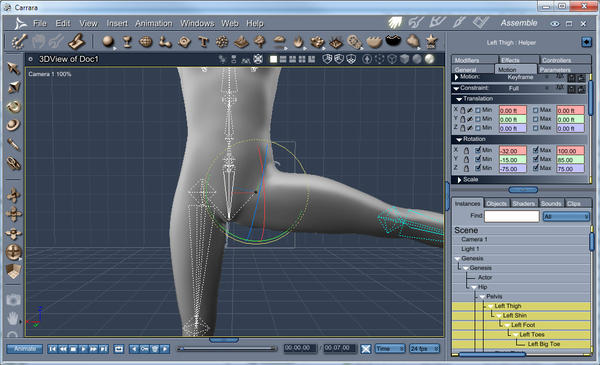Select the Move arrow tool
Screen dimensions: 600x365
tap(13, 68)
